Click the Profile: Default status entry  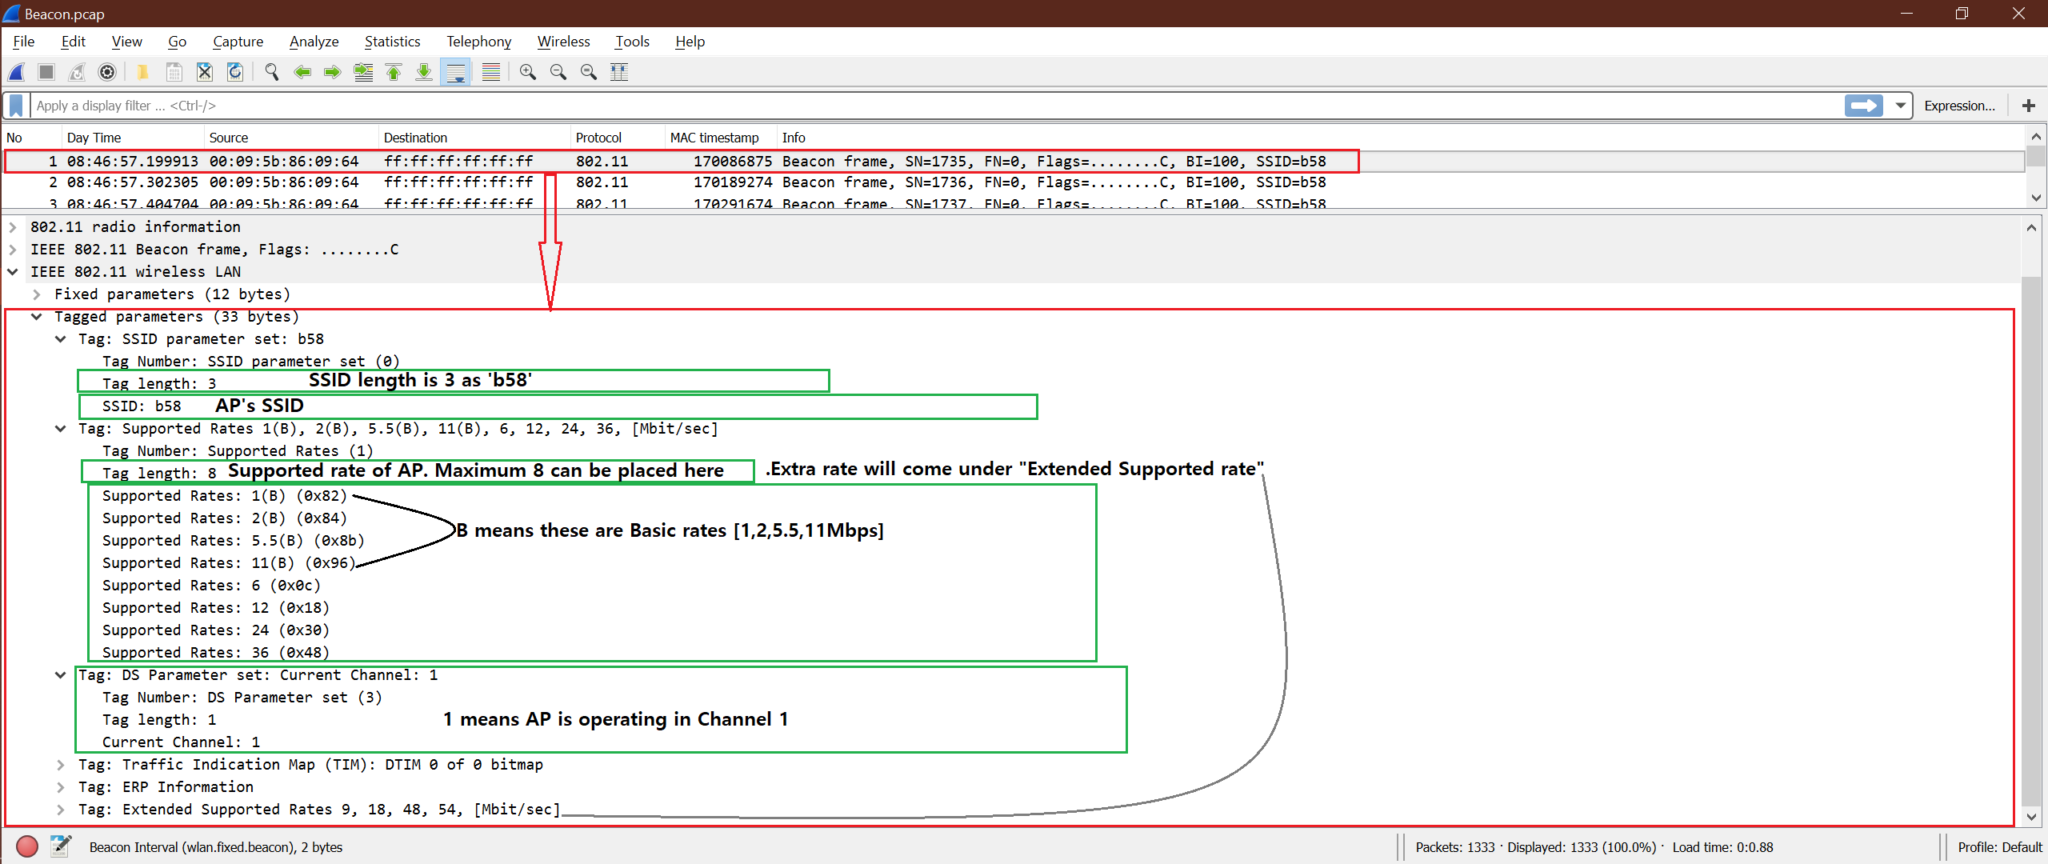[x=1999, y=847]
